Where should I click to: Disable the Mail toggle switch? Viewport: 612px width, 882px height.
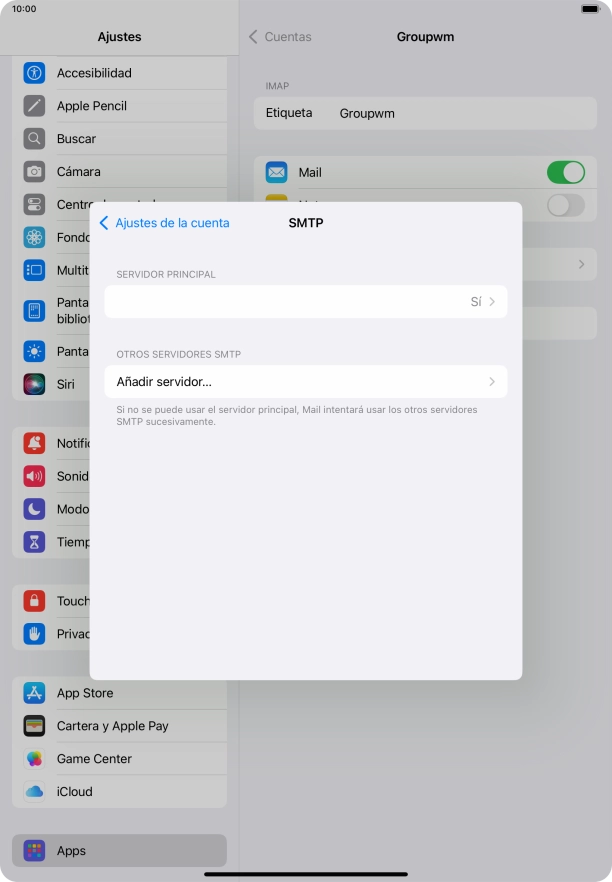[x=565, y=172]
